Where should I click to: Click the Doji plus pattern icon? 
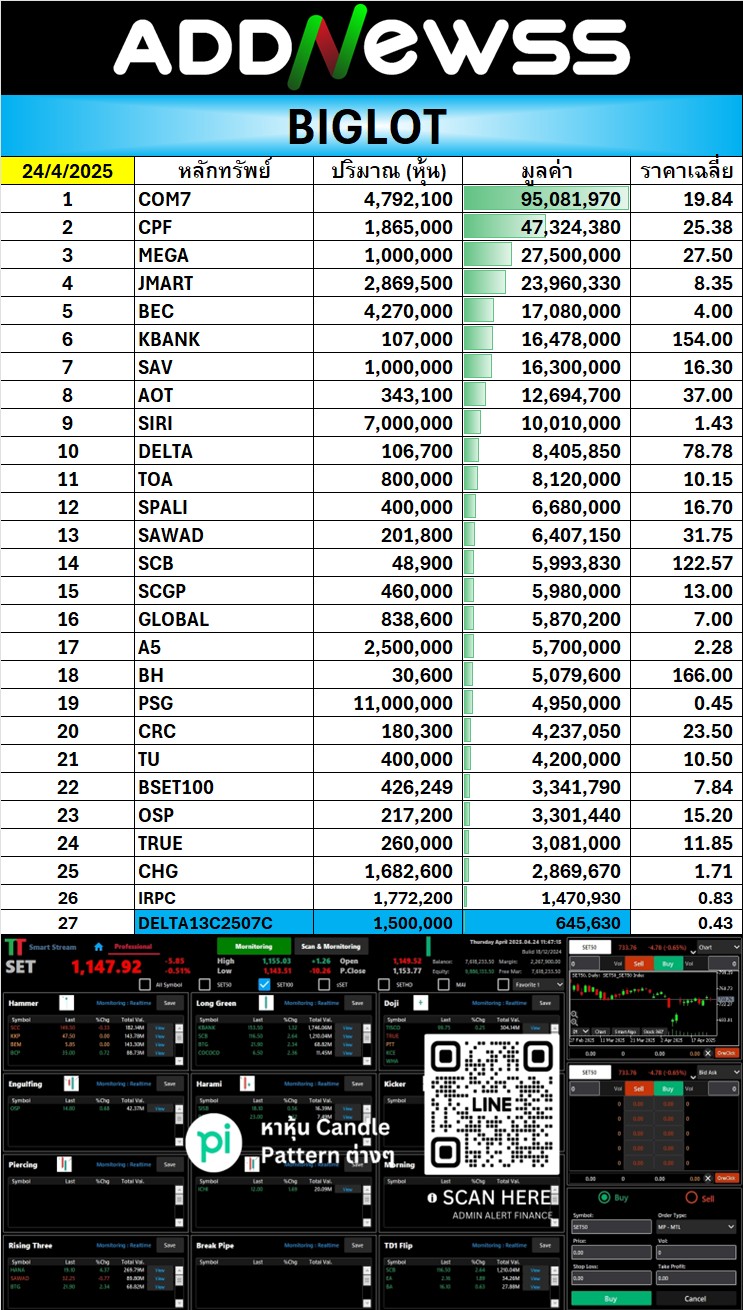[x=420, y=1002]
